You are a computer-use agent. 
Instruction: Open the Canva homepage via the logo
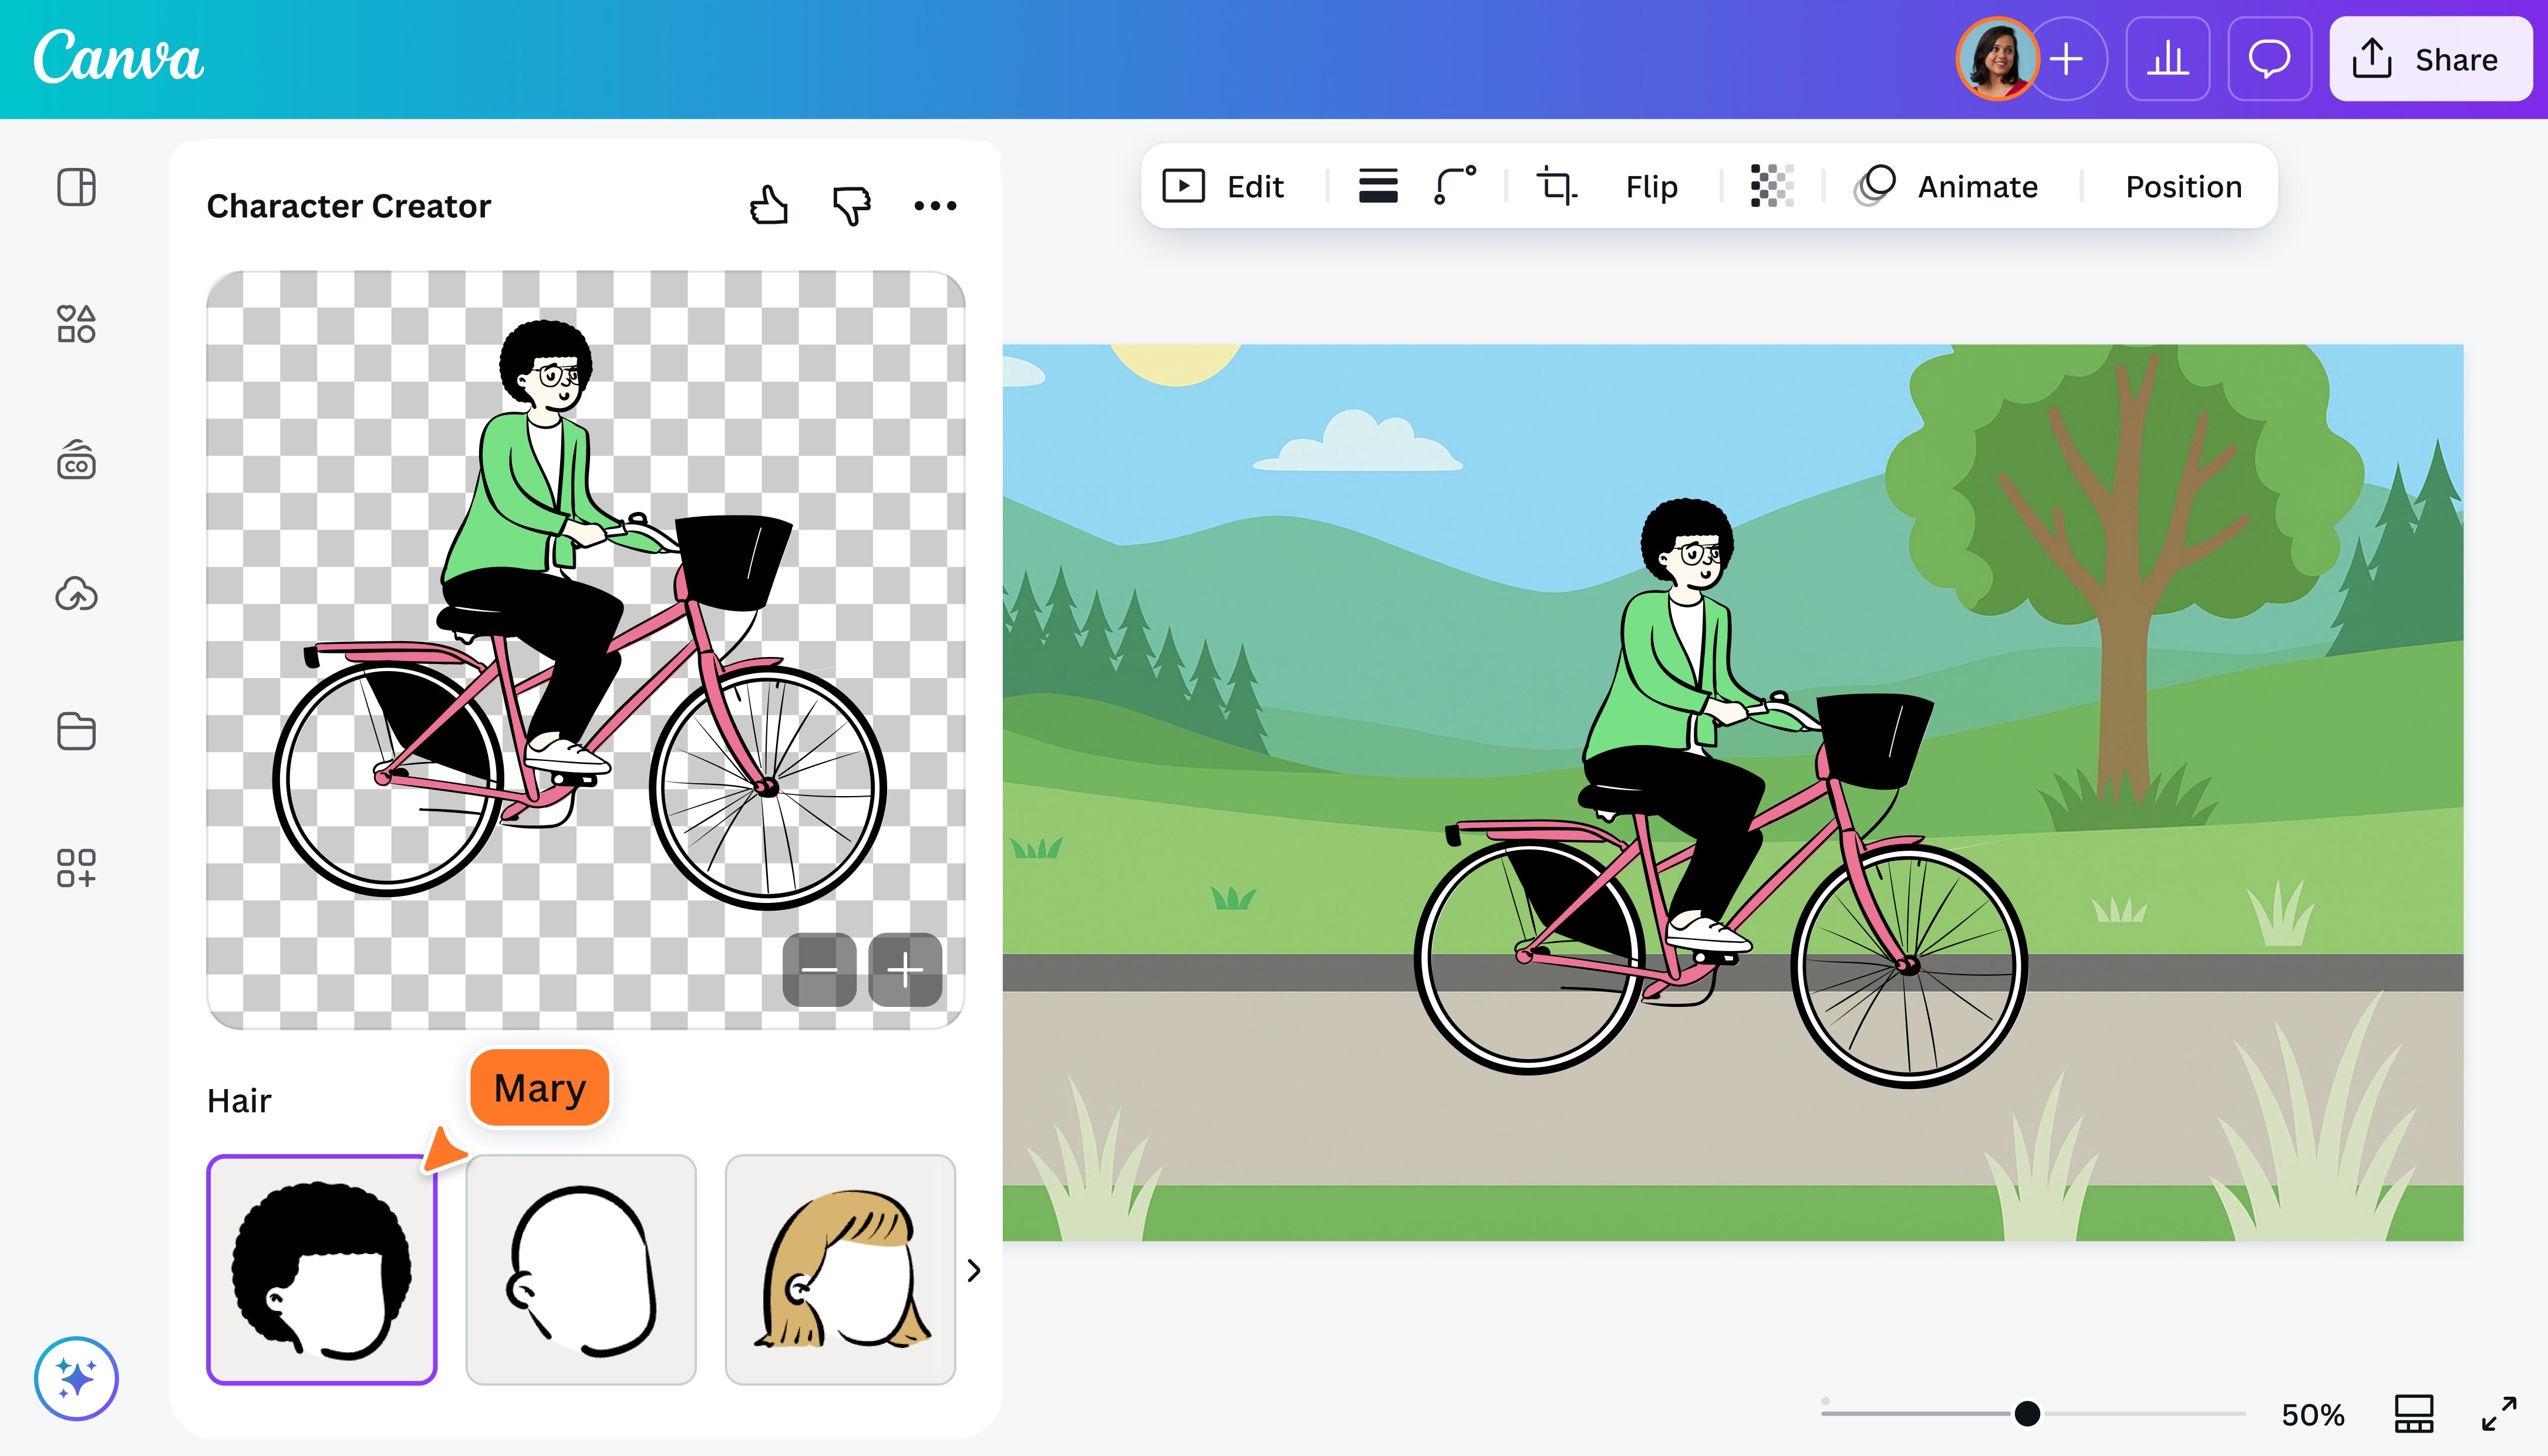(x=118, y=59)
